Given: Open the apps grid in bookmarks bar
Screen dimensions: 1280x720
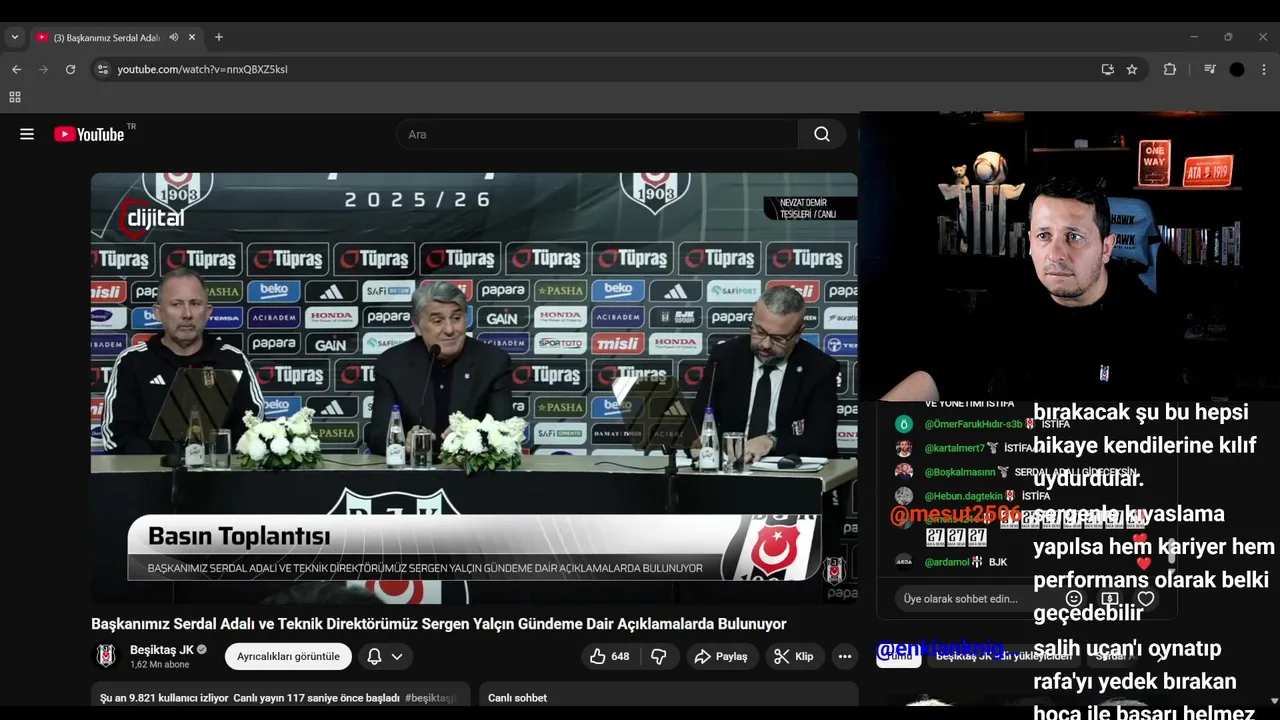Looking at the screenshot, I should [15, 97].
